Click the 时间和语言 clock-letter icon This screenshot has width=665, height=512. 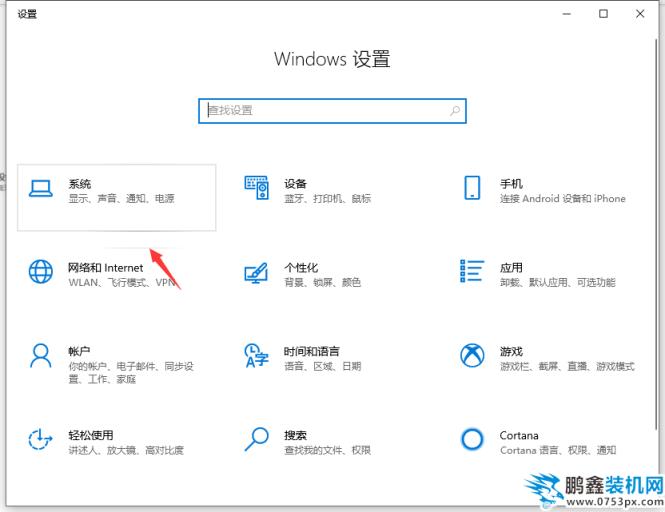click(x=256, y=355)
